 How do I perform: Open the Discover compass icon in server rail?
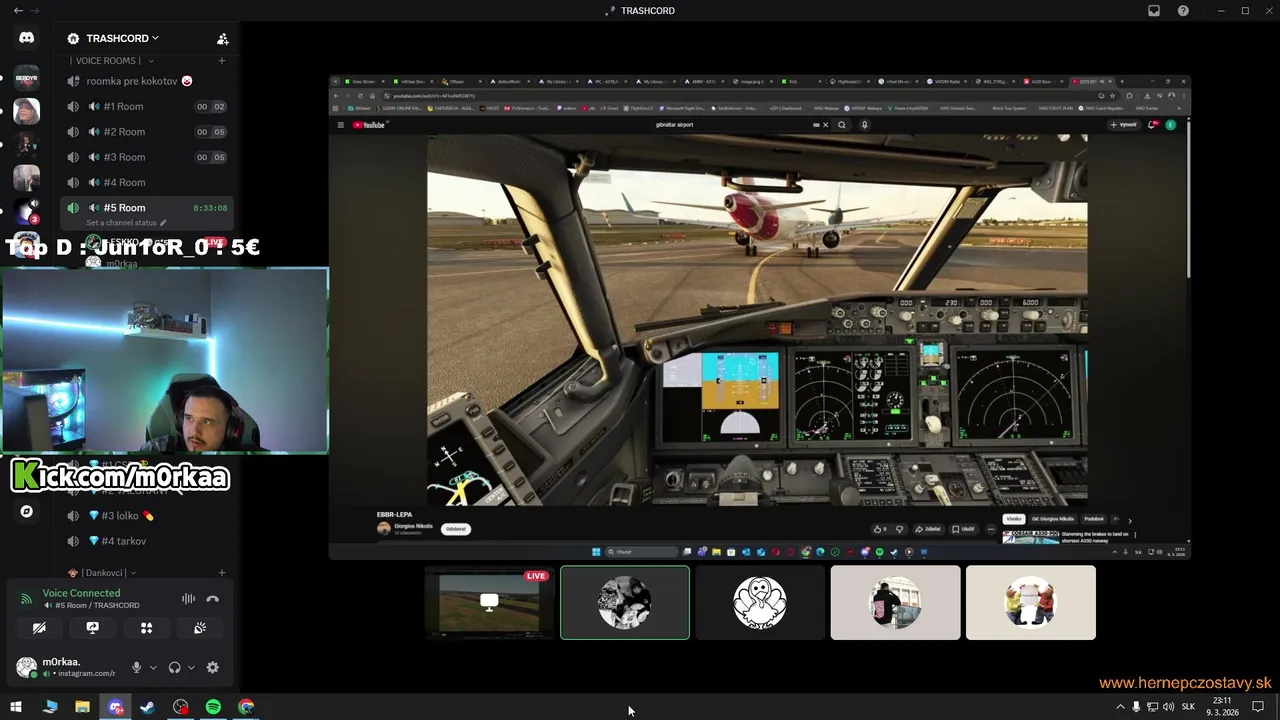(x=26, y=511)
